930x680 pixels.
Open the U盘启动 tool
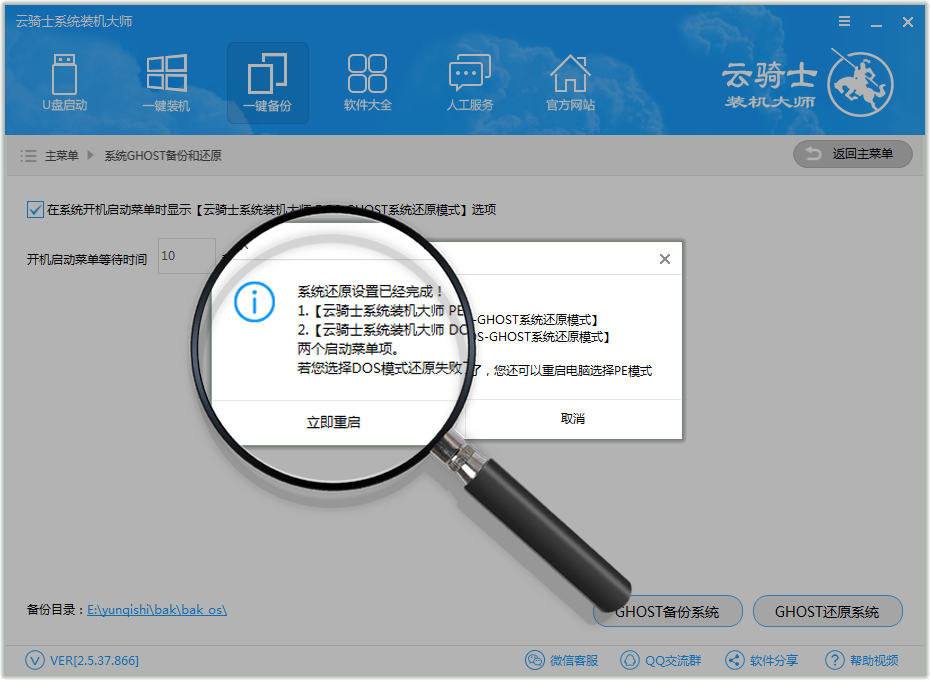[x=65, y=82]
